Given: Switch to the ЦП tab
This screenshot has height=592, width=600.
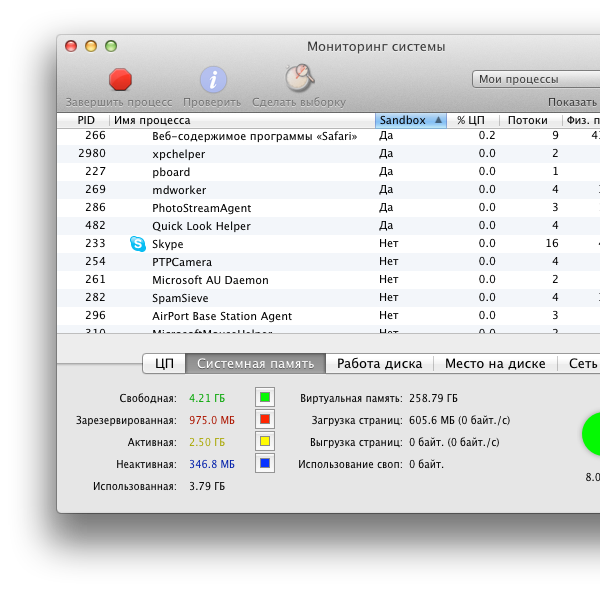Looking at the screenshot, I should 164,364.
